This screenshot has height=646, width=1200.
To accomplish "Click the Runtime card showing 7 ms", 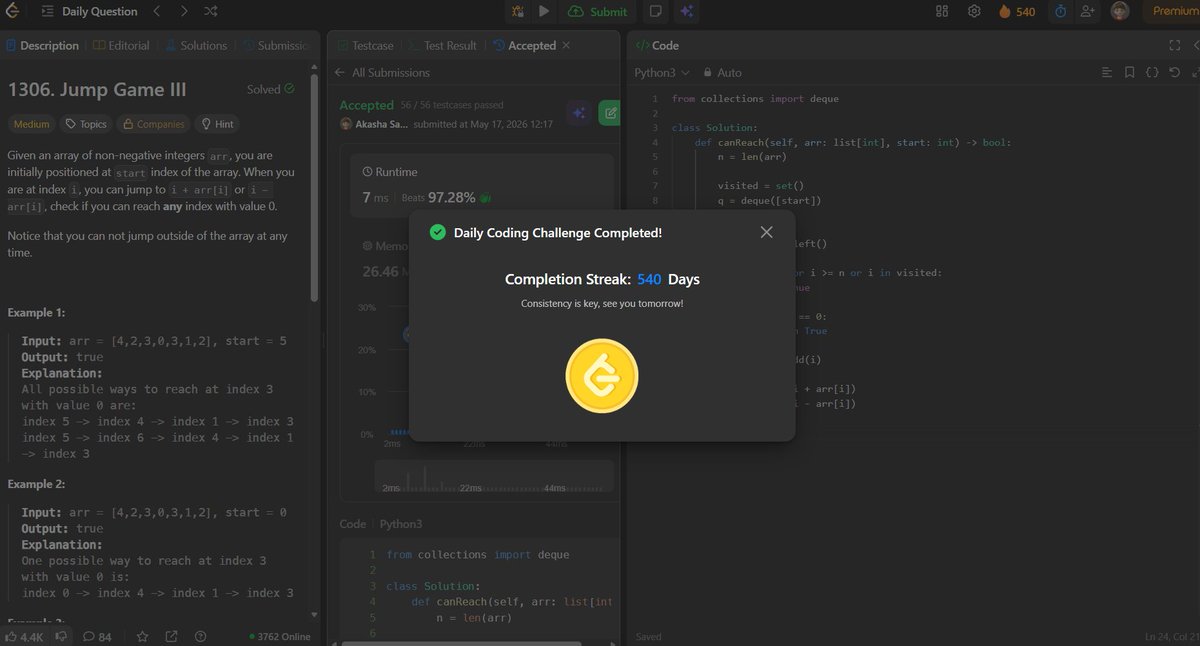I will click(482, 186).
